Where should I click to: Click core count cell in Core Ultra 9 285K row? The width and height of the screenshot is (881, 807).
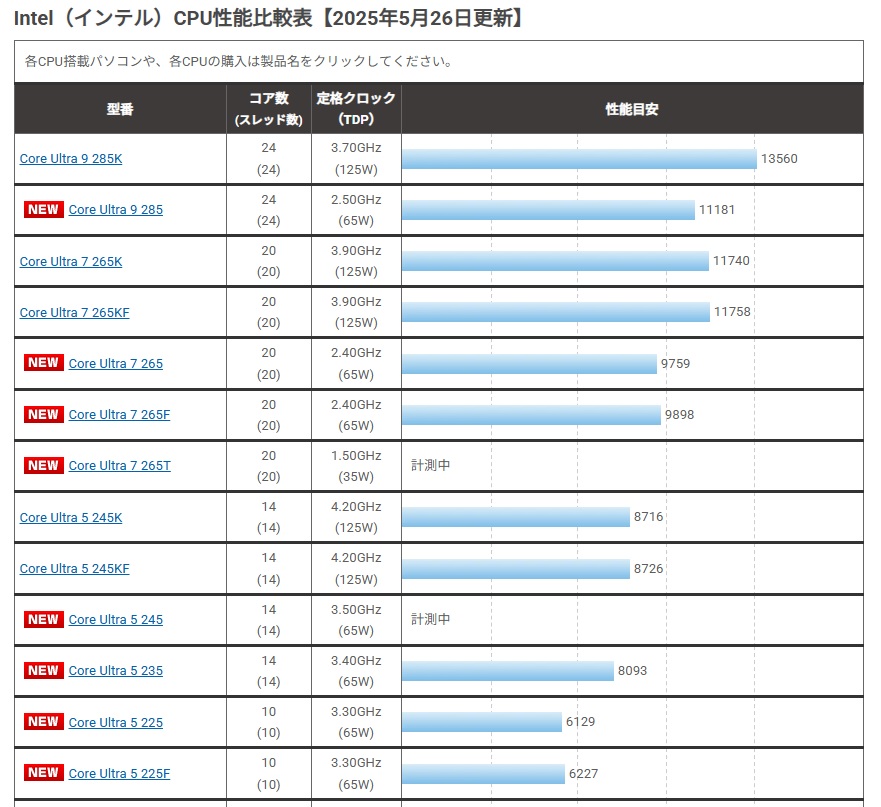[x=269, y=159]
